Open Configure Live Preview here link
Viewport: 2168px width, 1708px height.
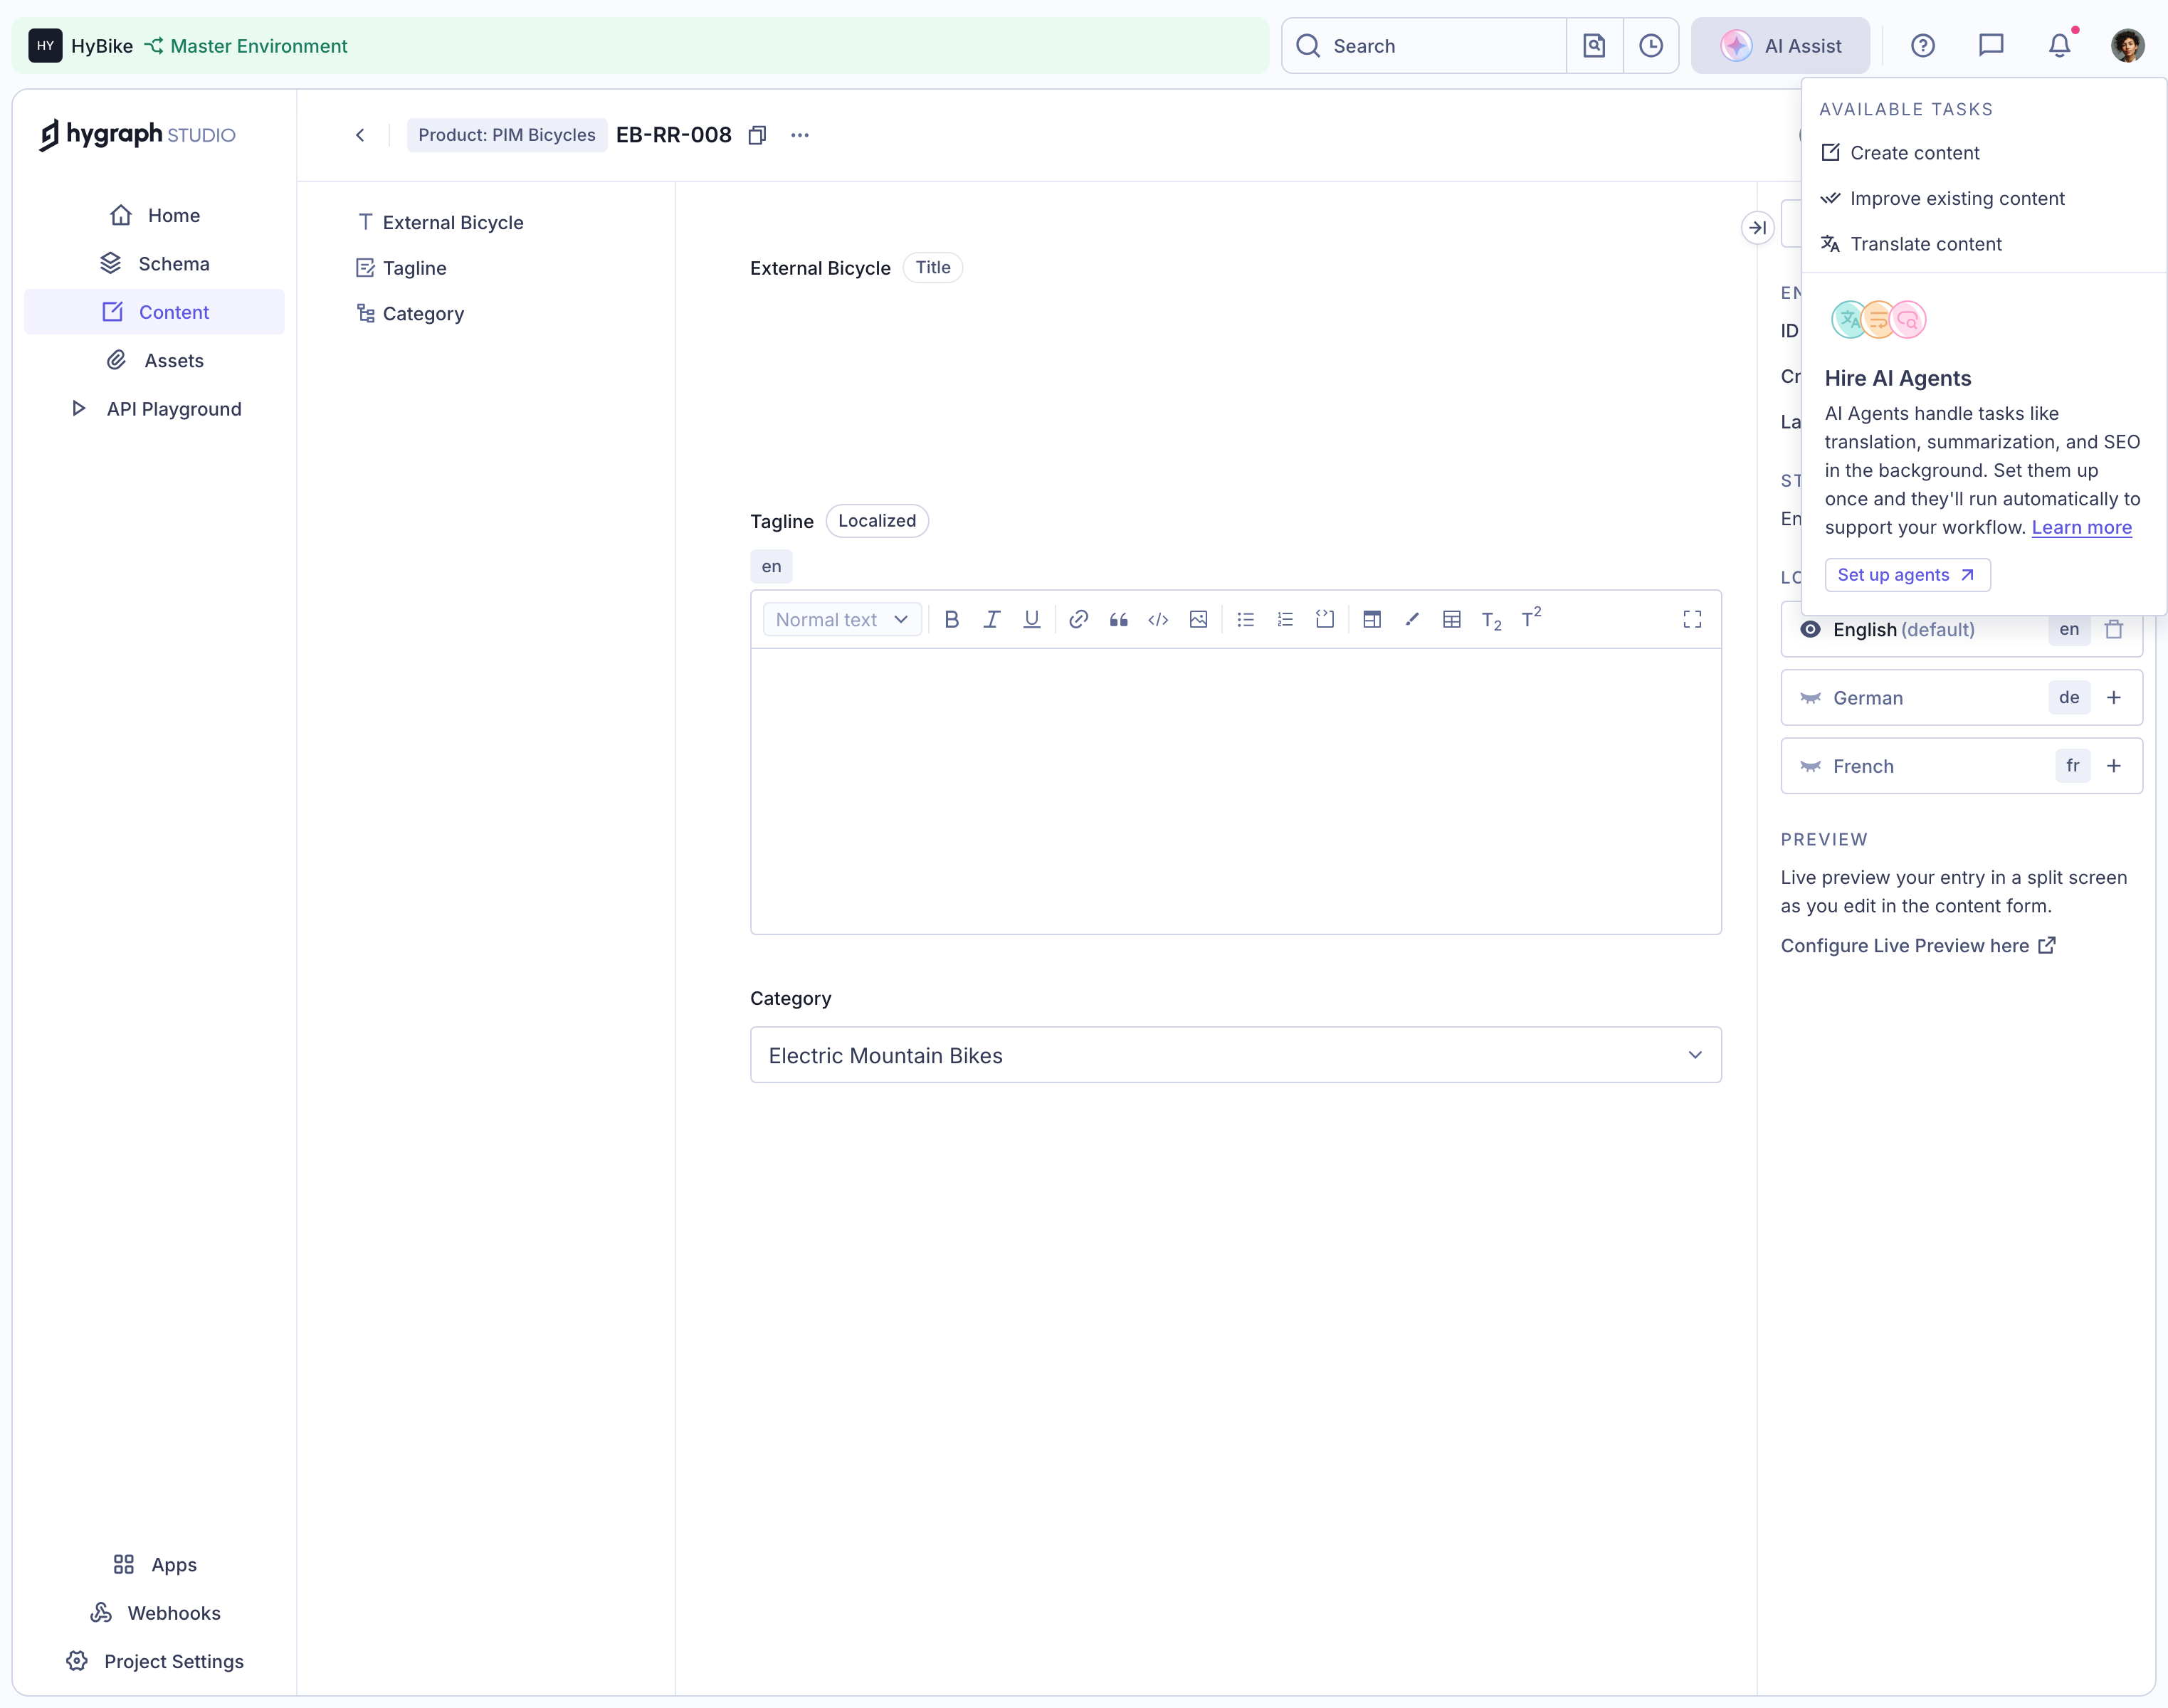1917,946
